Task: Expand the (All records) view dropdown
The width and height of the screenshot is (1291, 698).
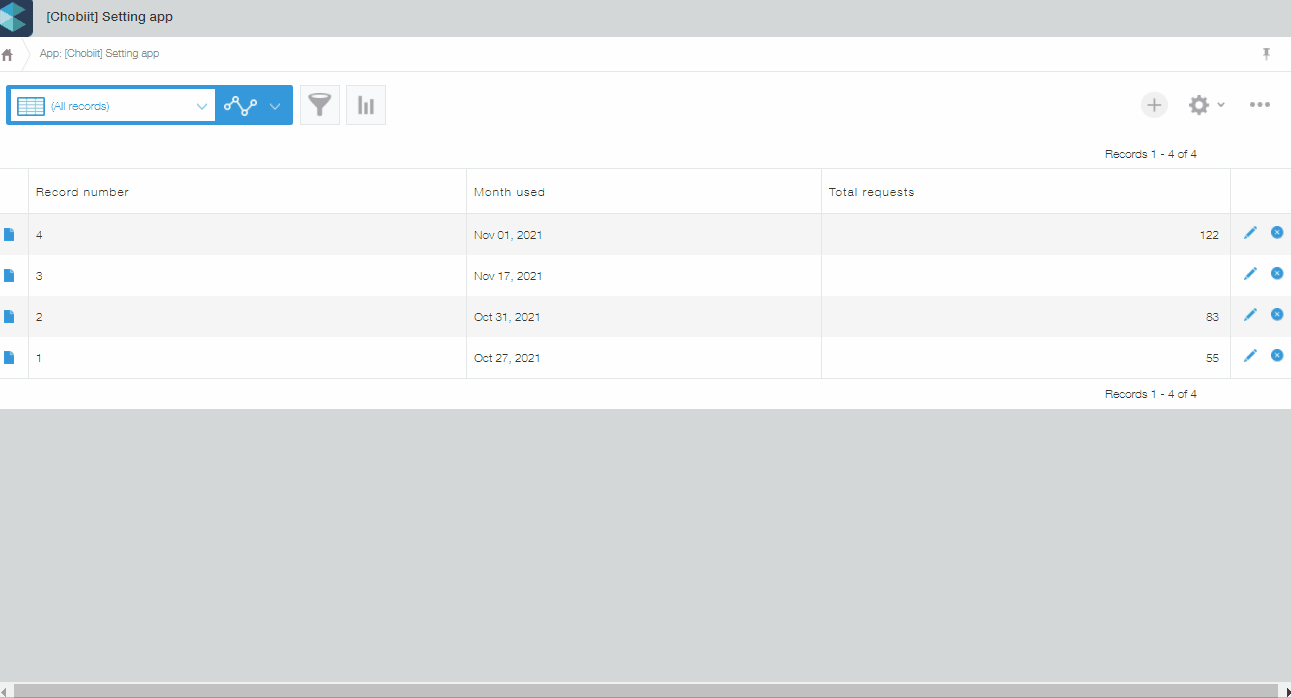Action: (x=201, y=106)
